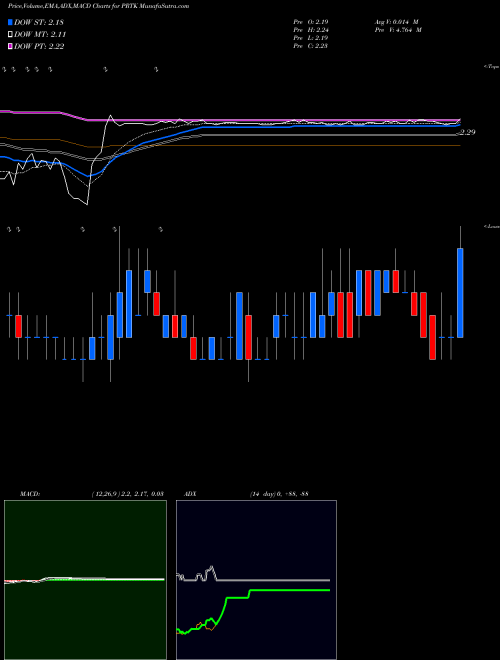Click the green ADX line plateau
This screenshot has width=500, height=660.
point(290,590)
